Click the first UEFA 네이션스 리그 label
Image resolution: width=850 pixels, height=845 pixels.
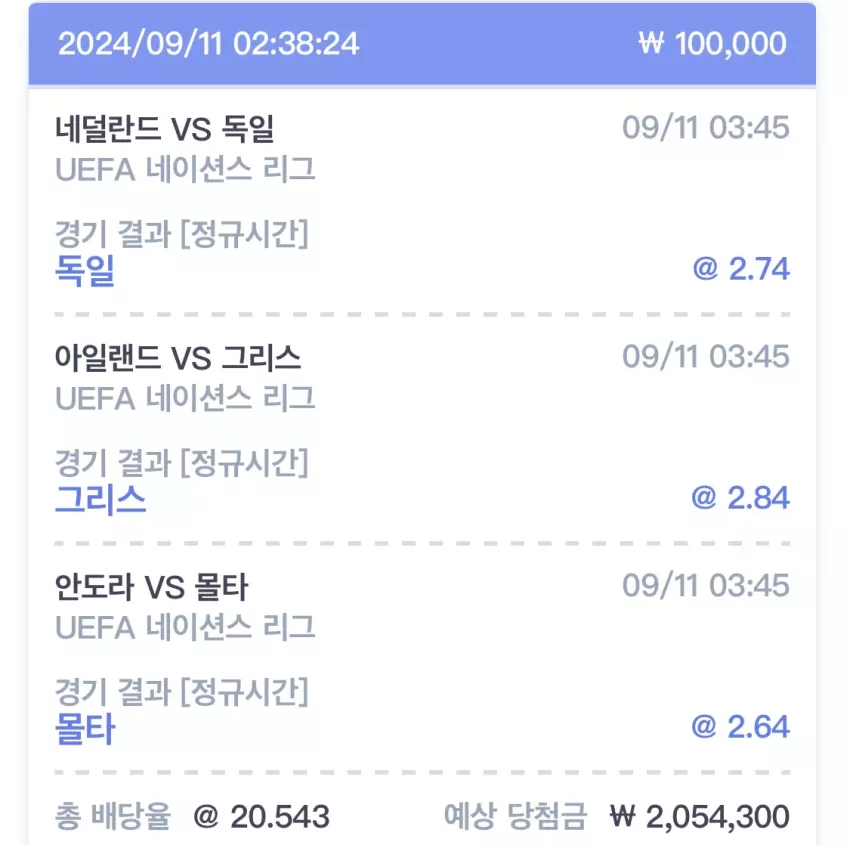click(185, 169)
